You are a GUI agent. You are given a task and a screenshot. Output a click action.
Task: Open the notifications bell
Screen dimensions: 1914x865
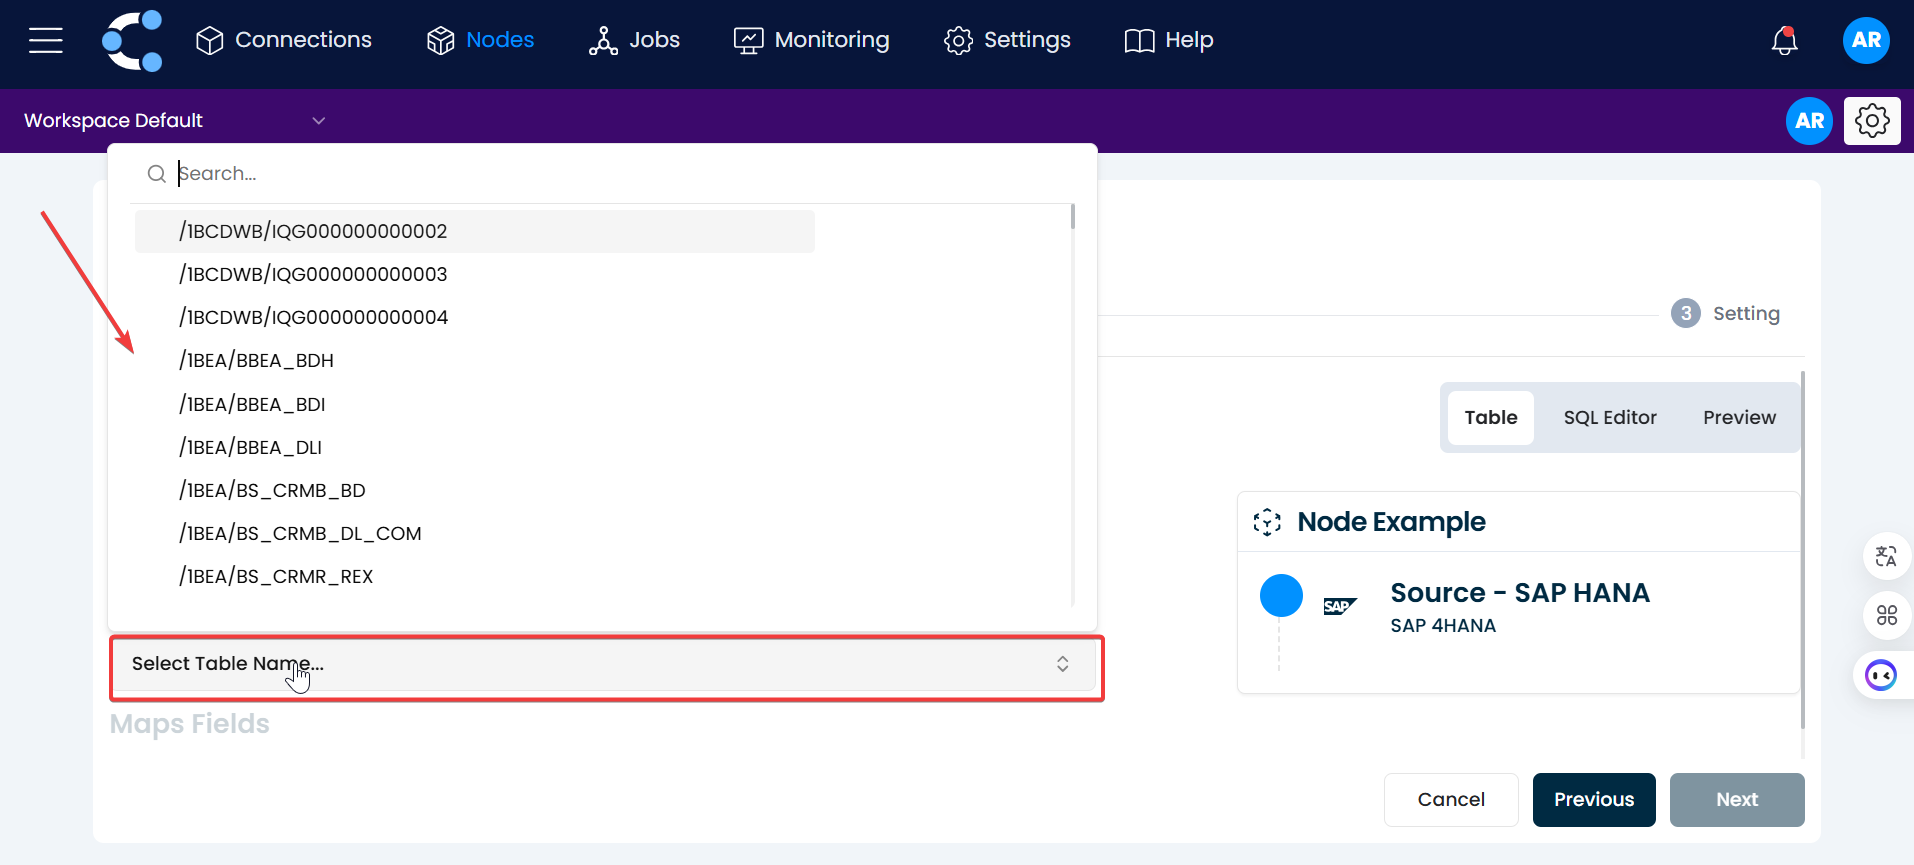coord(1784,41)
